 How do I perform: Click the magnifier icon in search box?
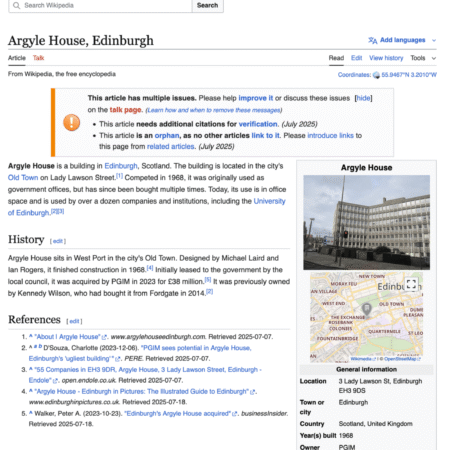pyautogui.click(x=16, y=5)
